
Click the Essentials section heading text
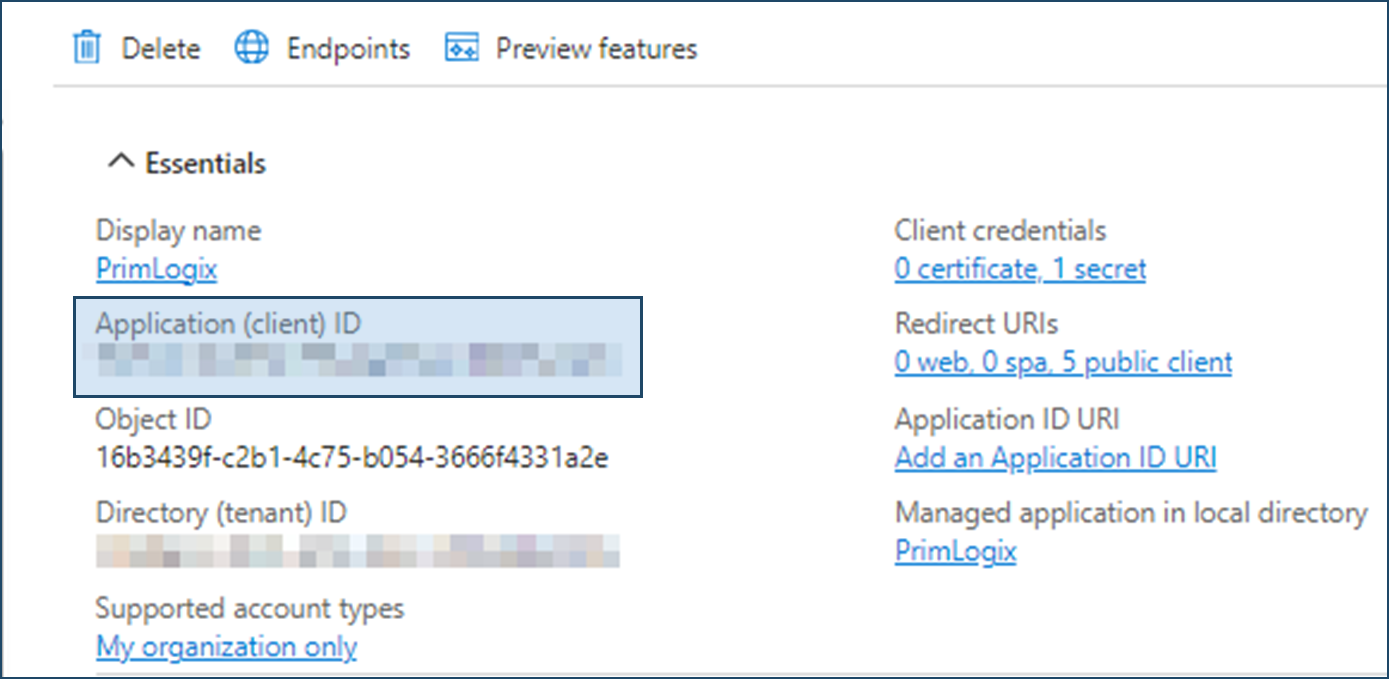pyautogui.click(x=205, y=163)
